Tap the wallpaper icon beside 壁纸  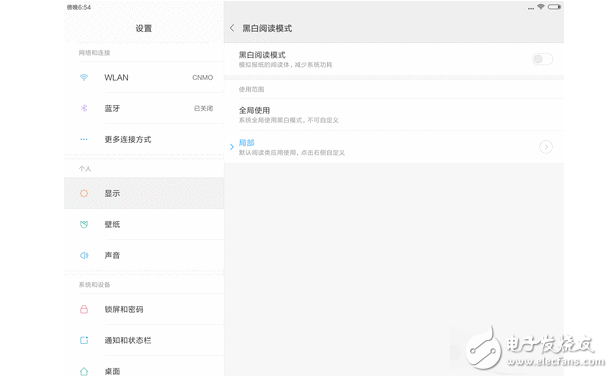(x=84, y=224)
